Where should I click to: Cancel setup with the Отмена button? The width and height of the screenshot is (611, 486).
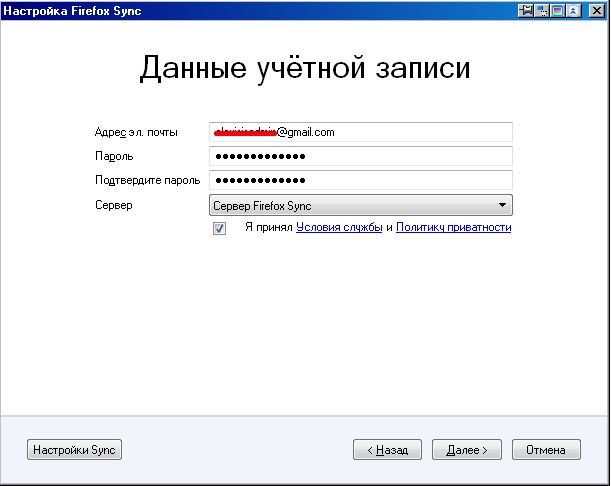coord(546,450)
